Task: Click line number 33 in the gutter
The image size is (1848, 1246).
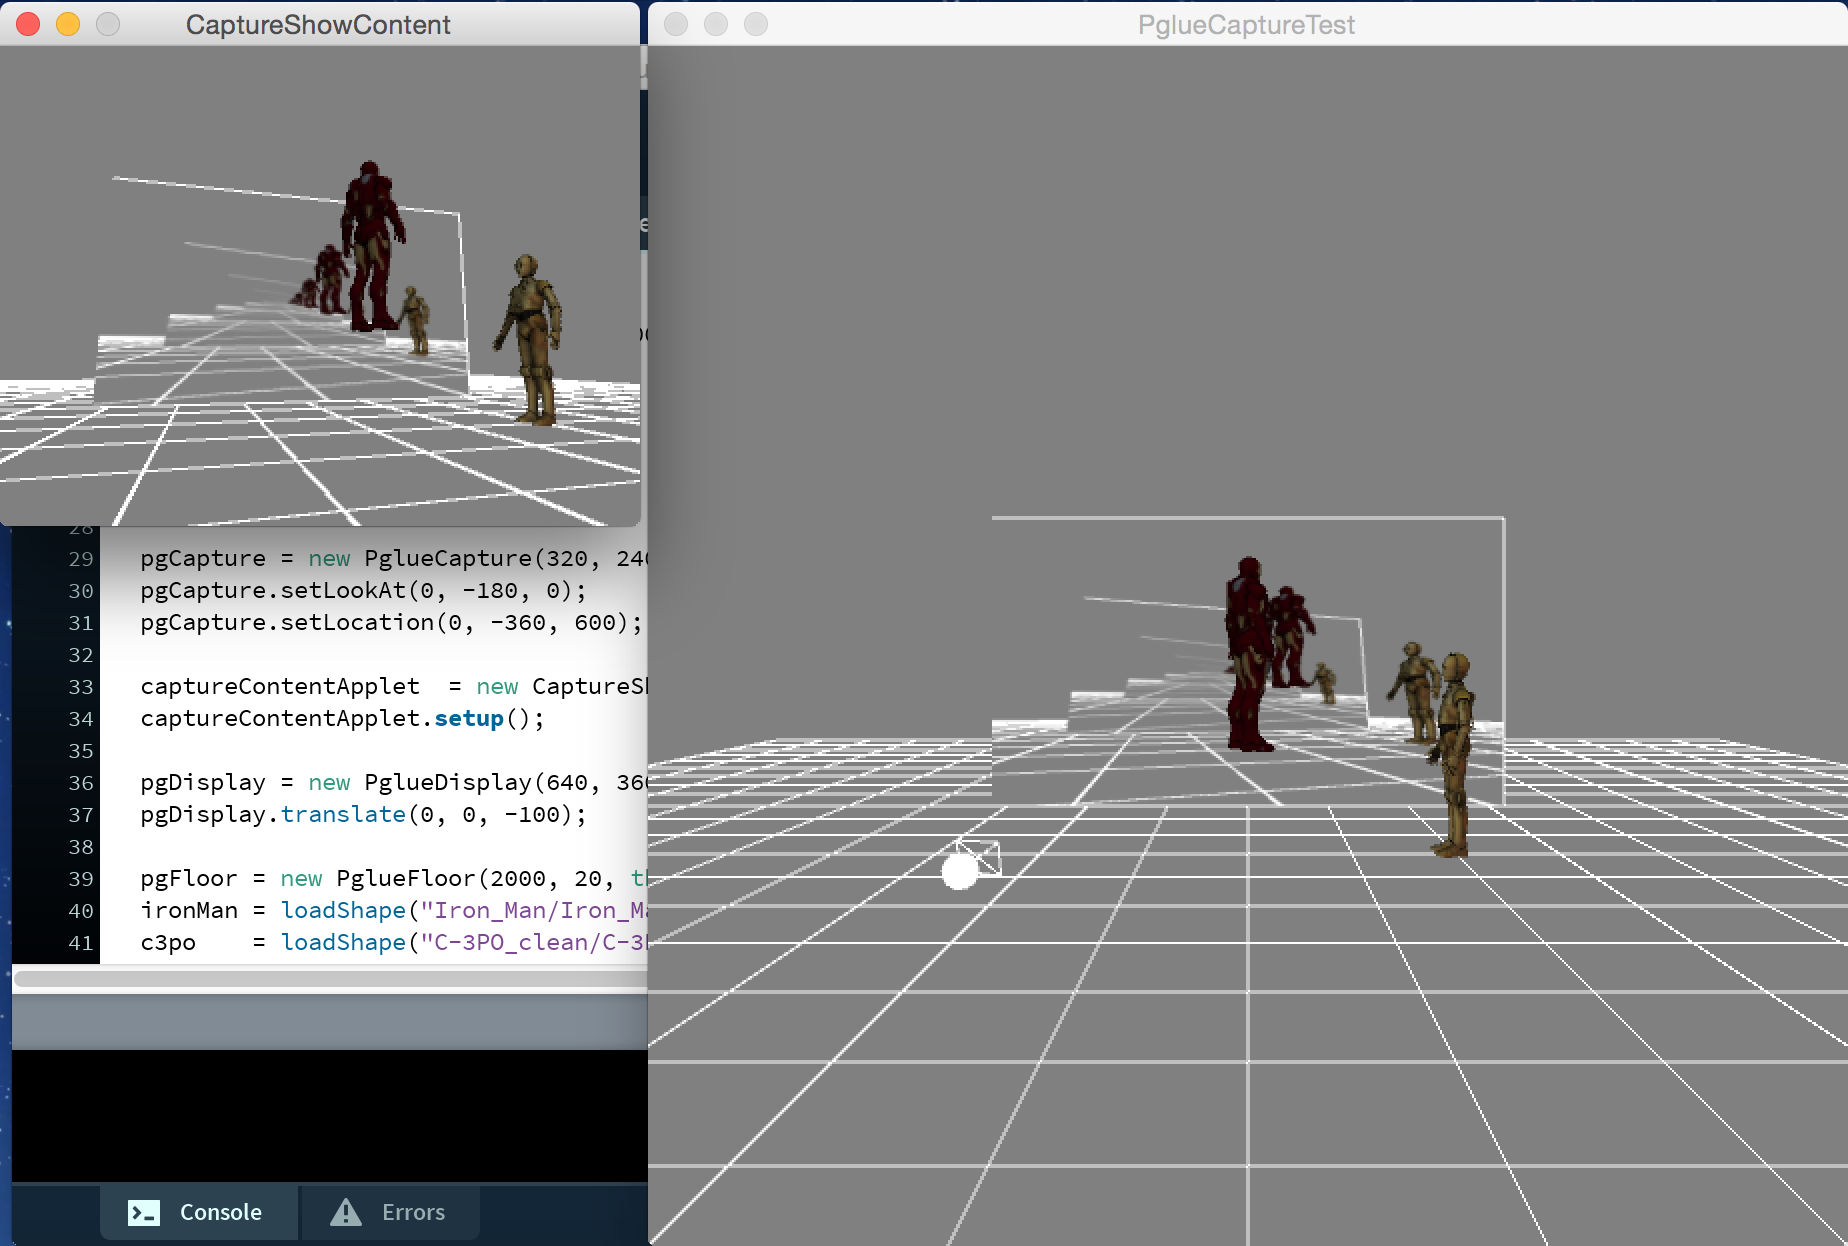Action: (x=80, y=687)
